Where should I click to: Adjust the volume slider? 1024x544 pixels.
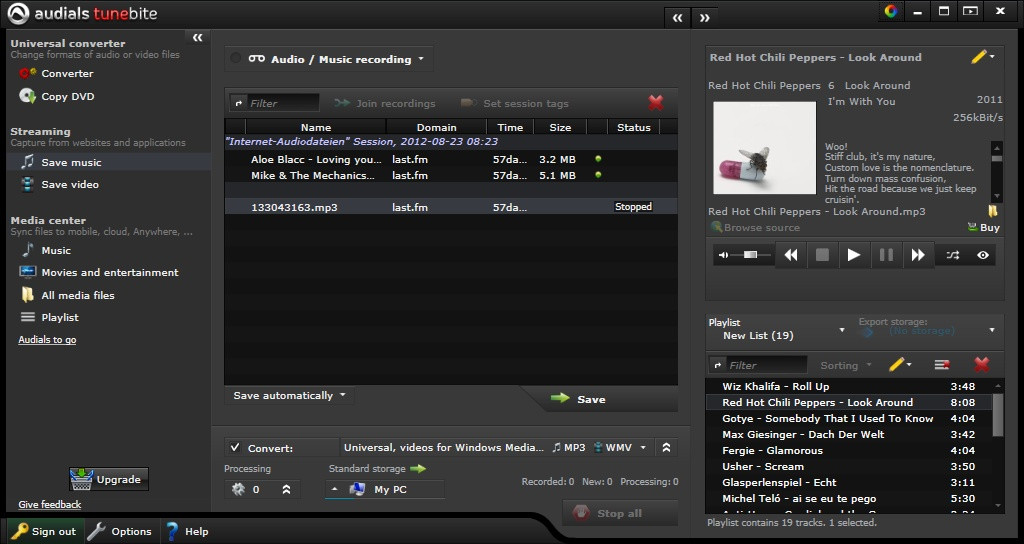[750, 255]
